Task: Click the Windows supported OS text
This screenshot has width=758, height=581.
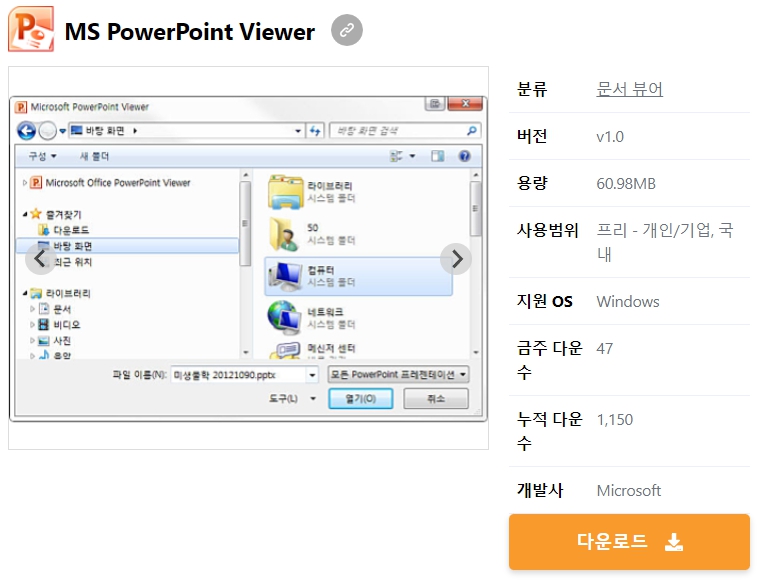Action: (628, 302)
